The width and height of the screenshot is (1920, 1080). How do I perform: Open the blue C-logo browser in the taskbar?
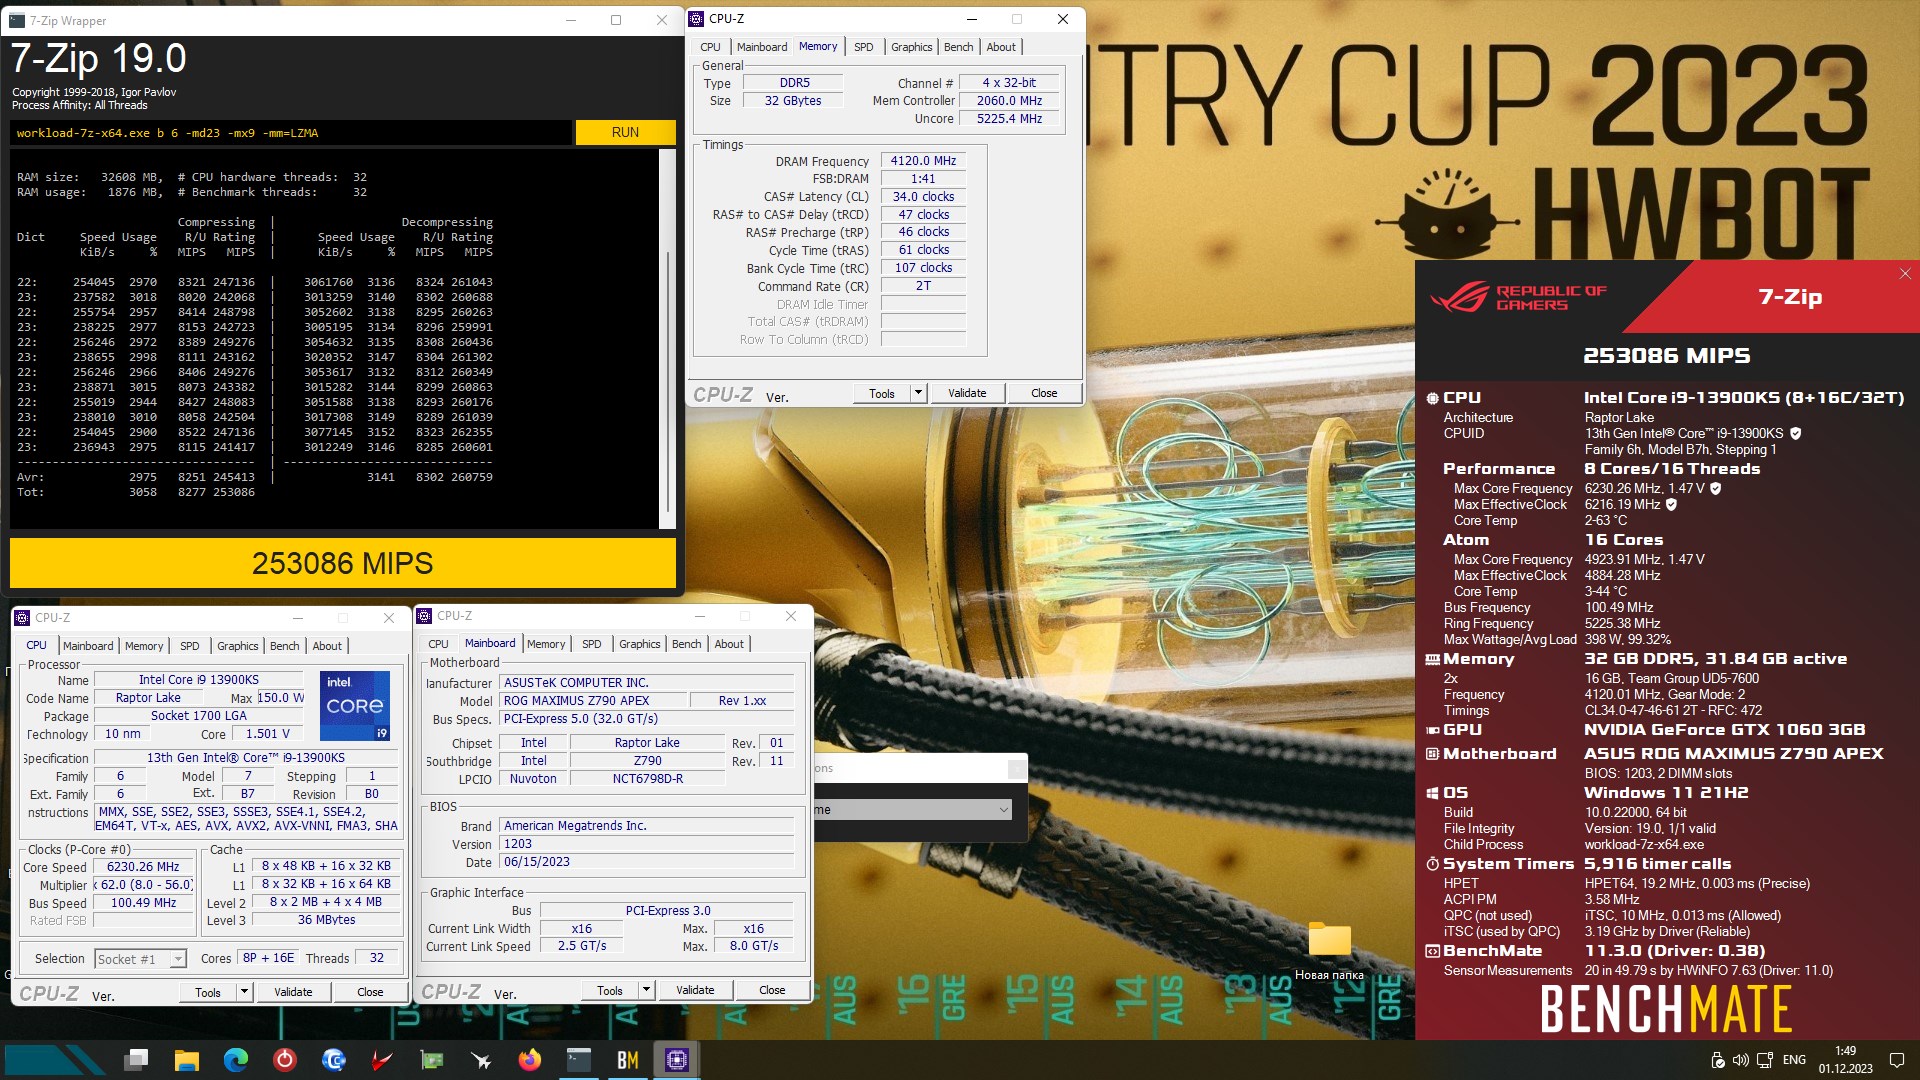point(334,1060)
